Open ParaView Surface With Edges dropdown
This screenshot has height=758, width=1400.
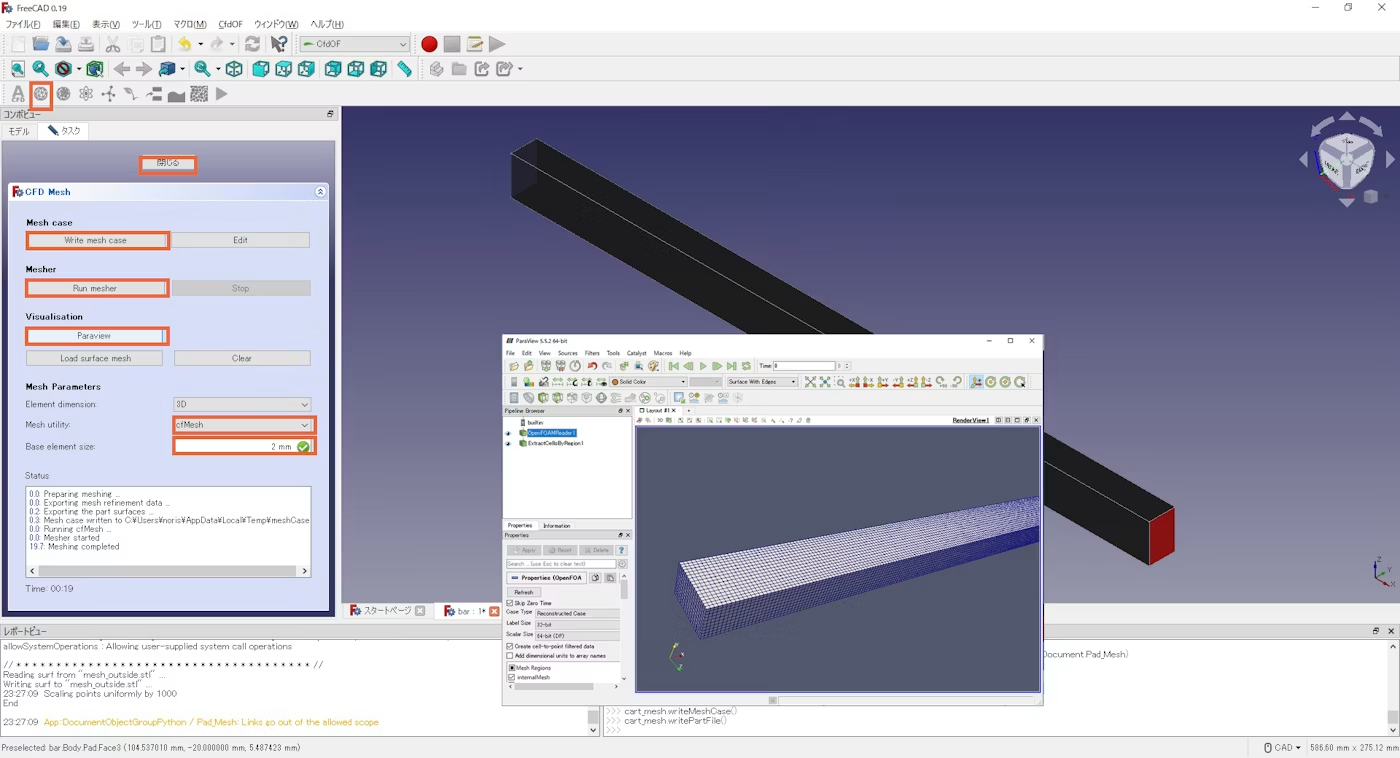pos(762,382)
